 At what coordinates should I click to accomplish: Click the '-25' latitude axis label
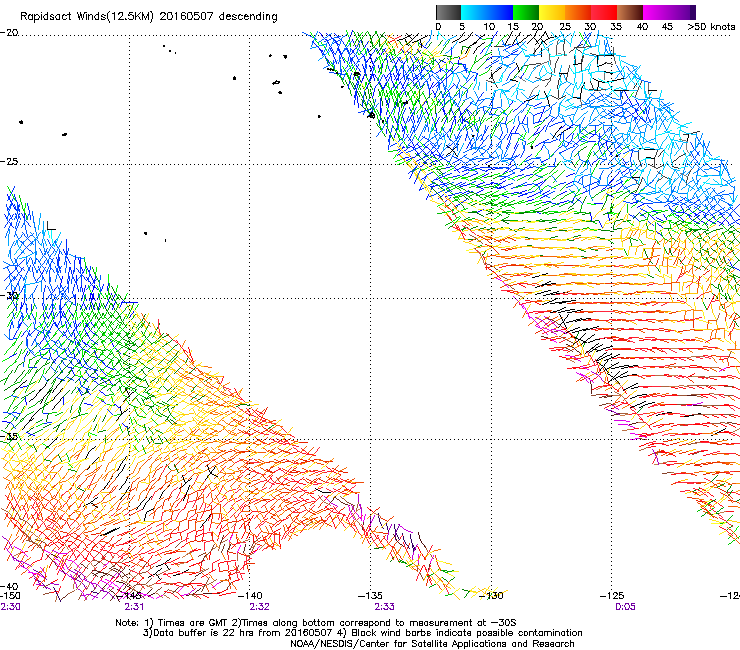point(9,161)
